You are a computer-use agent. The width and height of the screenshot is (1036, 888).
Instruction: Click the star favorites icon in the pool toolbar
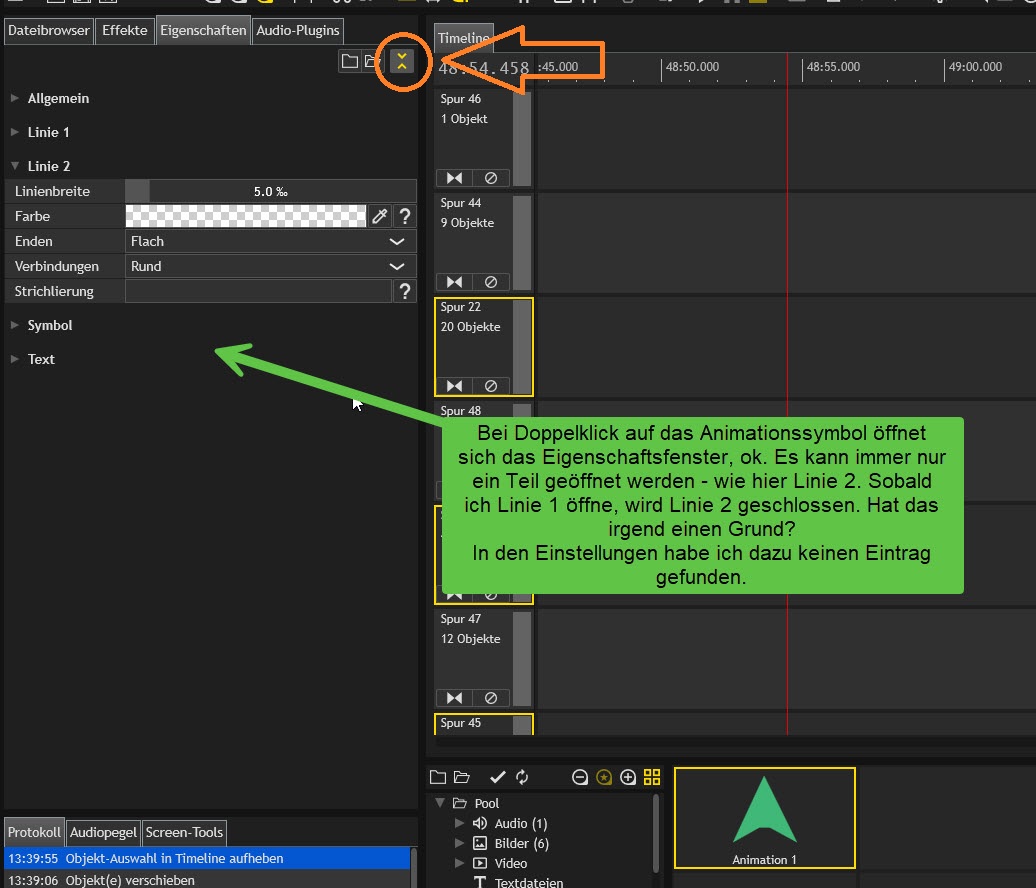point(604,777)
